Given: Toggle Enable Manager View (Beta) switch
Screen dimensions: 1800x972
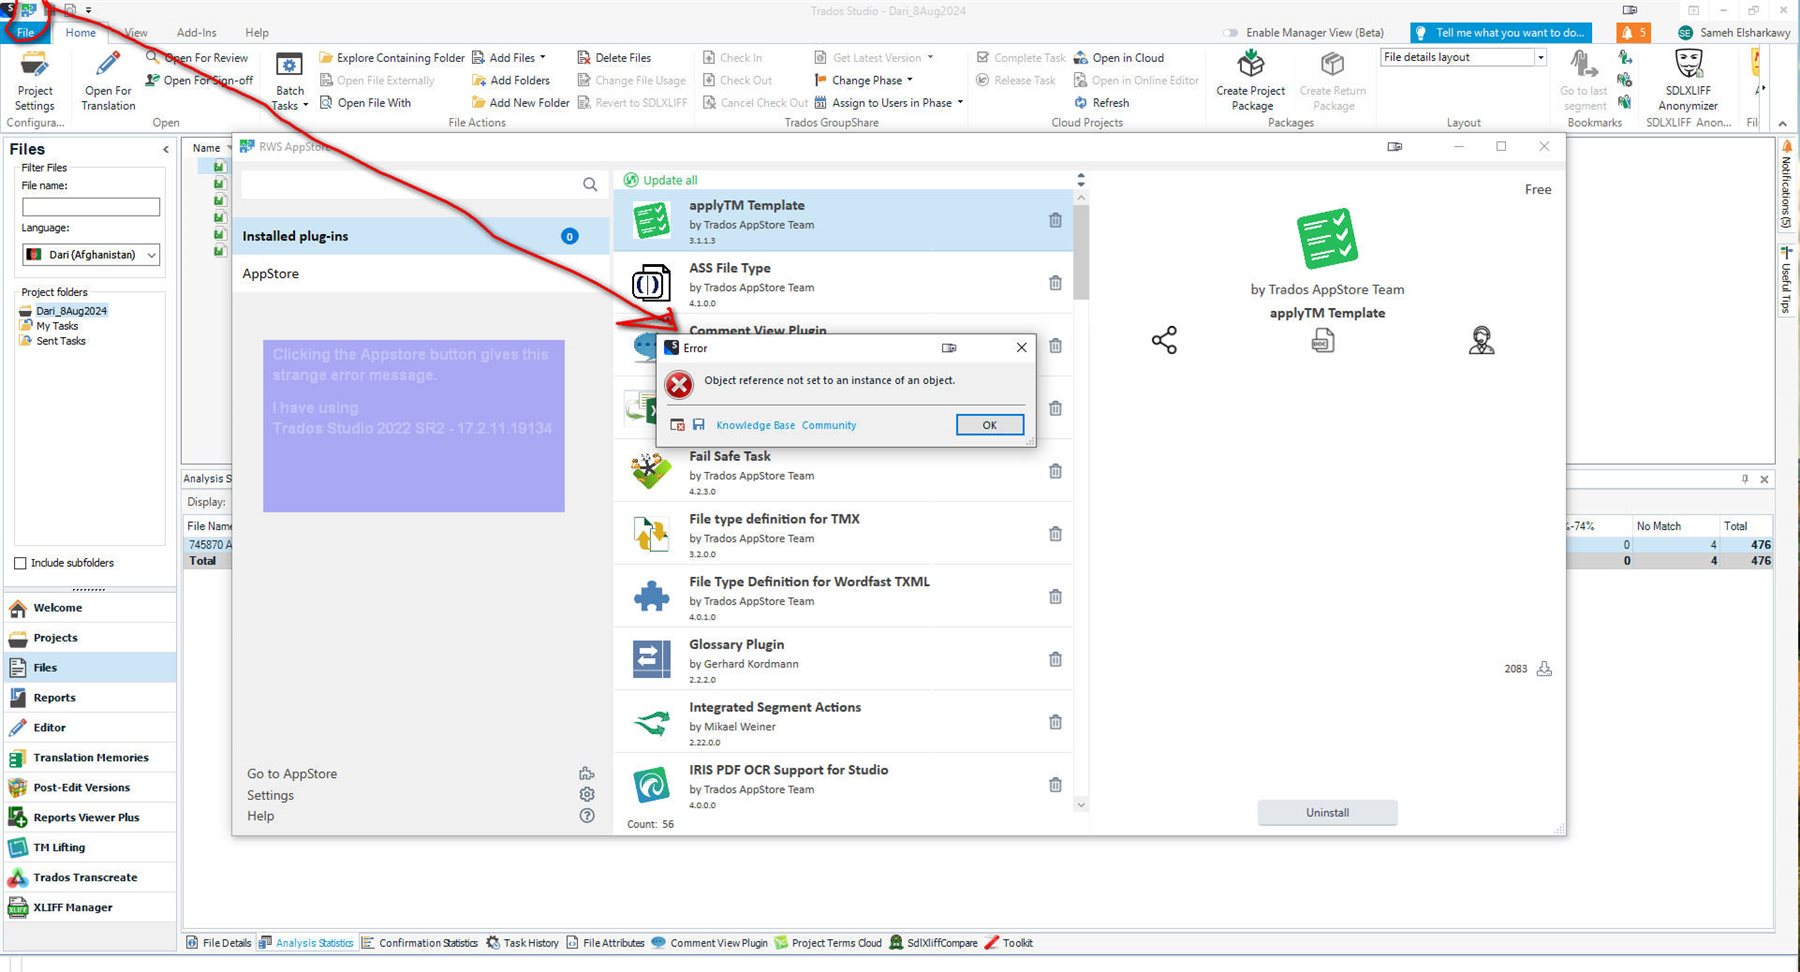Looking at the screenshot, I should (1231, 33).
